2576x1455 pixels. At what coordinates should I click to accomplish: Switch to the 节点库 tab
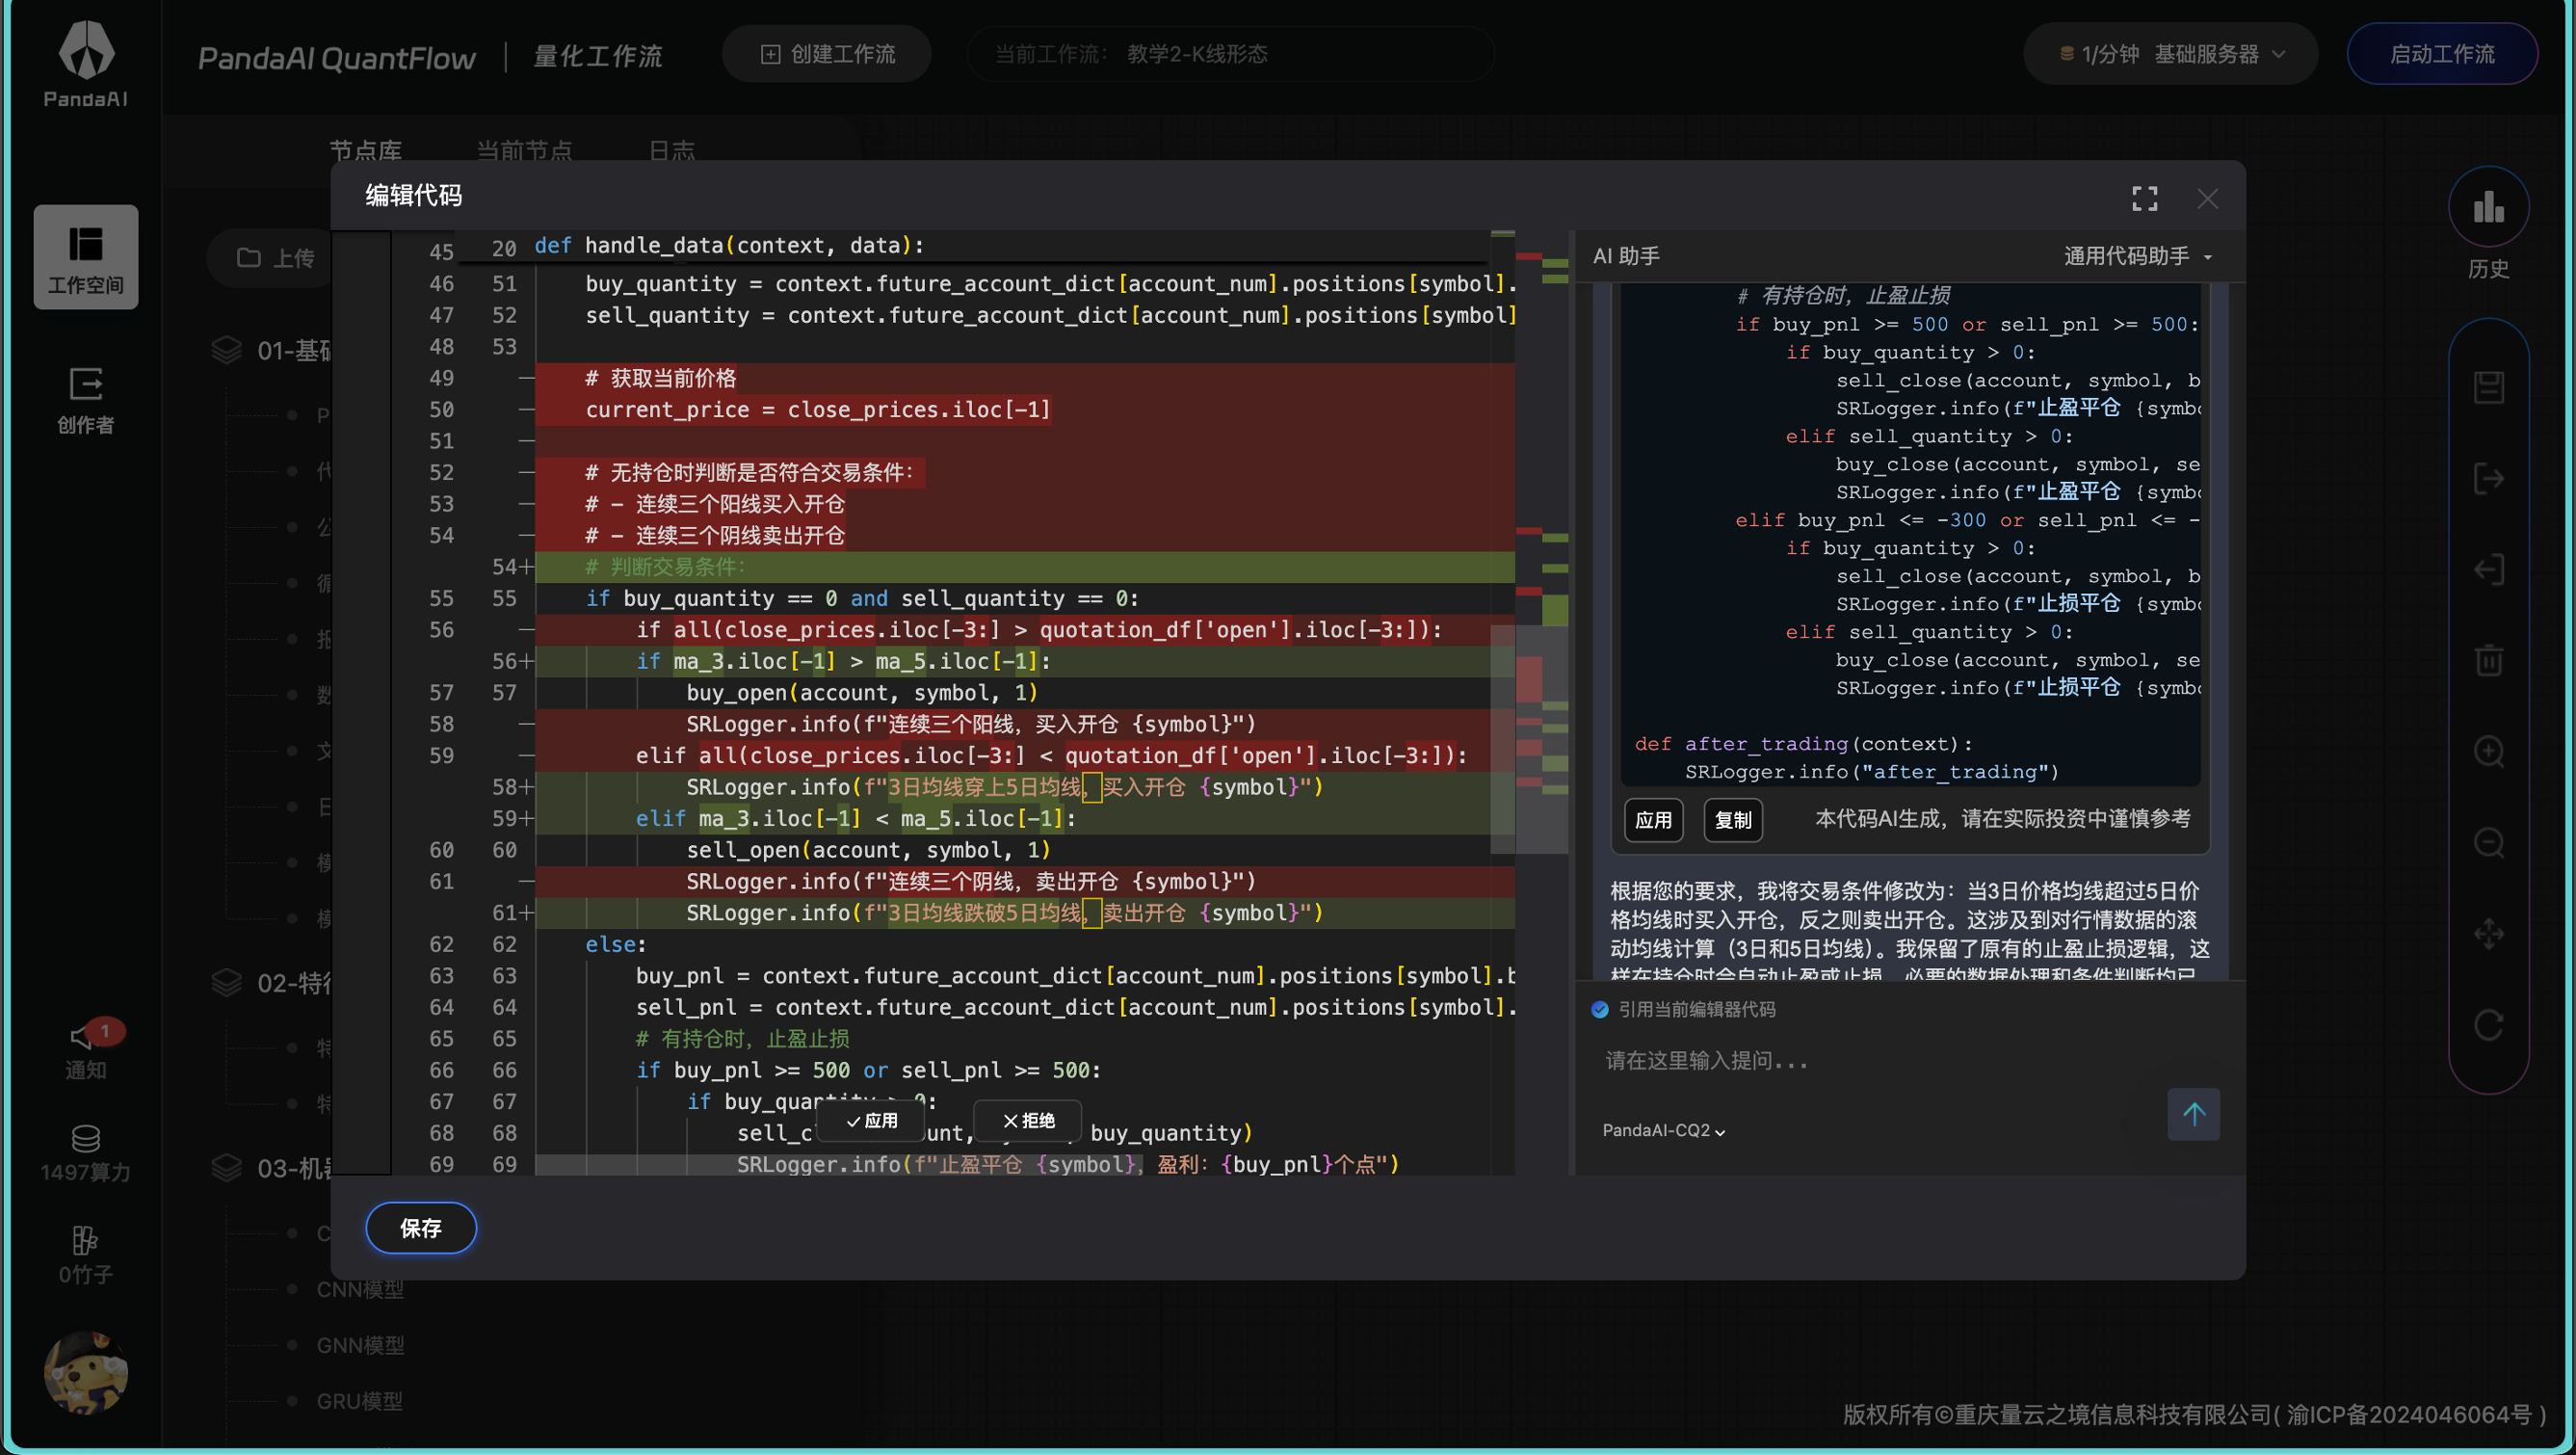[365, 150]
